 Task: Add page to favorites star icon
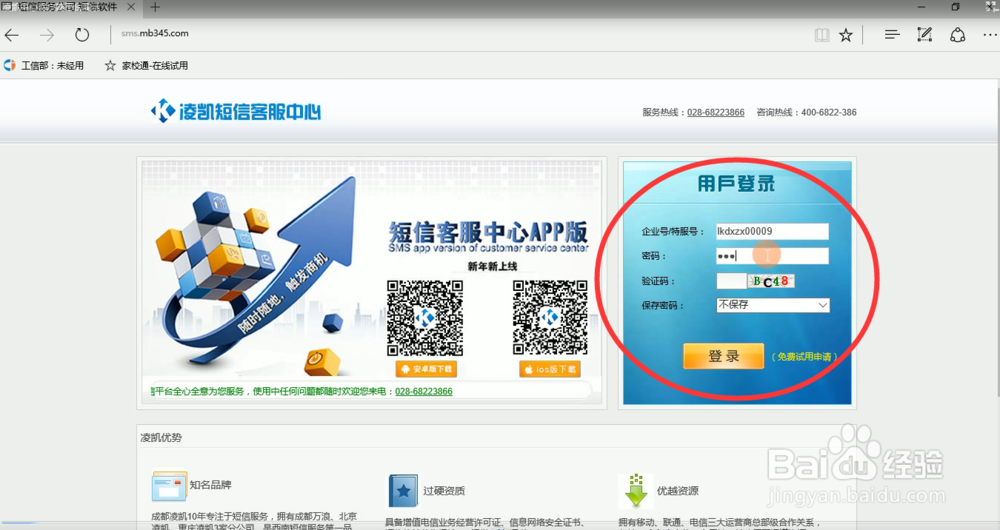(846, 35)
